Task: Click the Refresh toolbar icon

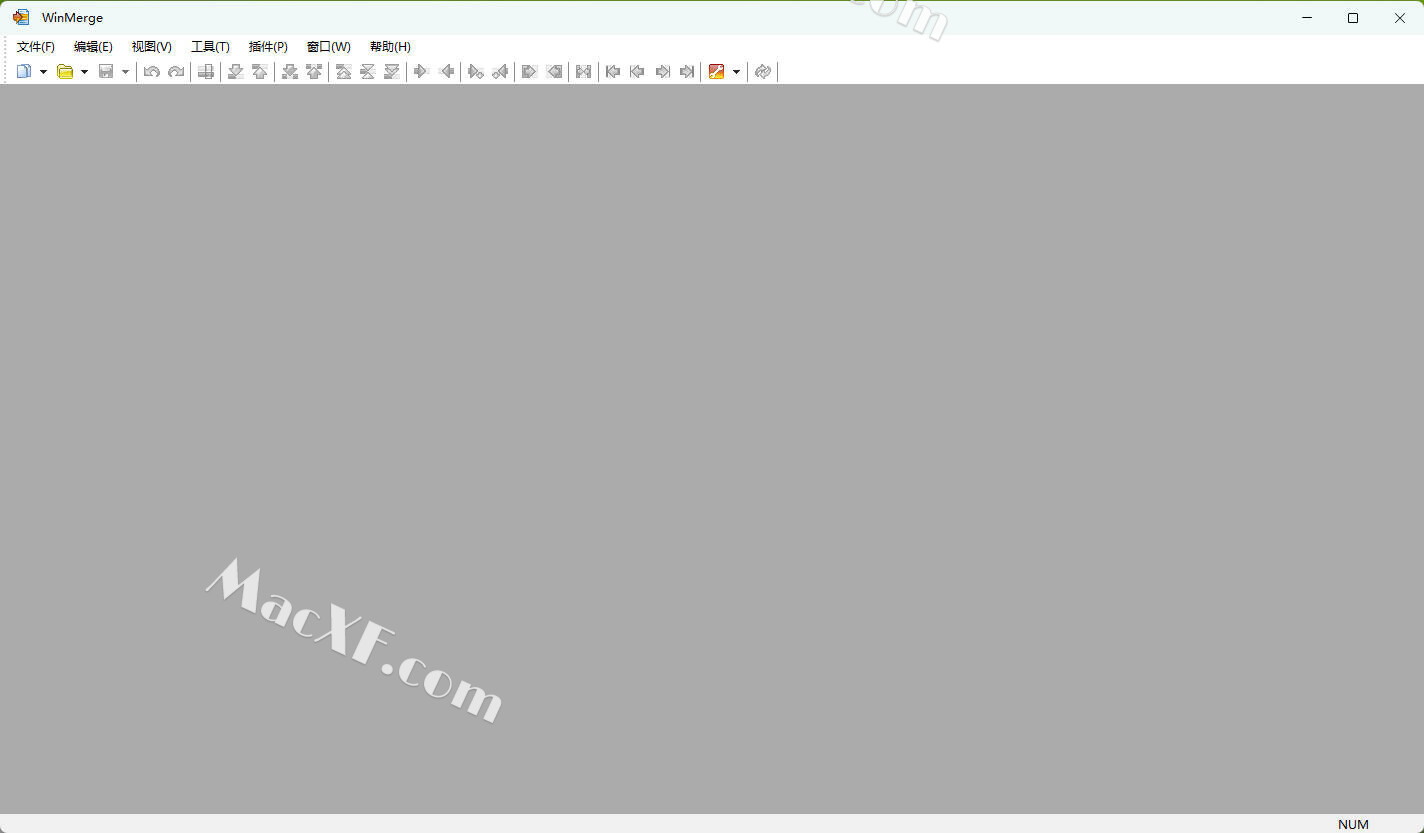Action: click(x=763, y=71)
